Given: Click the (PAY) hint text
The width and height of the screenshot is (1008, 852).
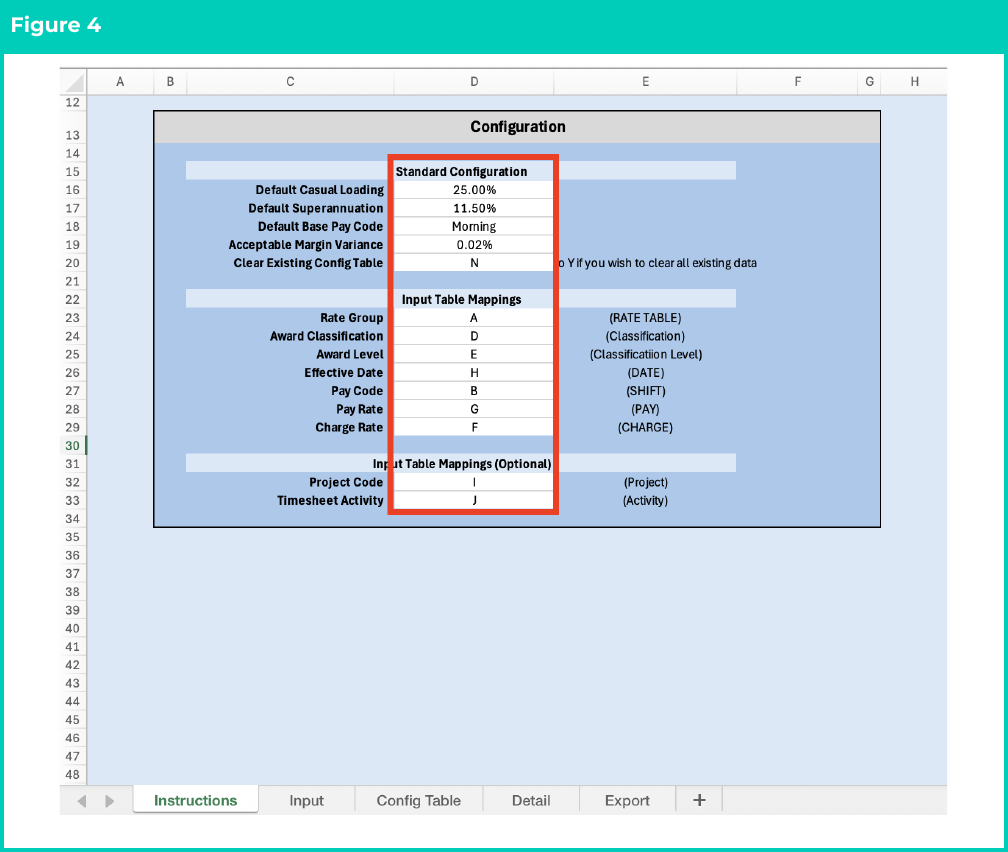Looking at the screenshot, I should tap(645, 409).
